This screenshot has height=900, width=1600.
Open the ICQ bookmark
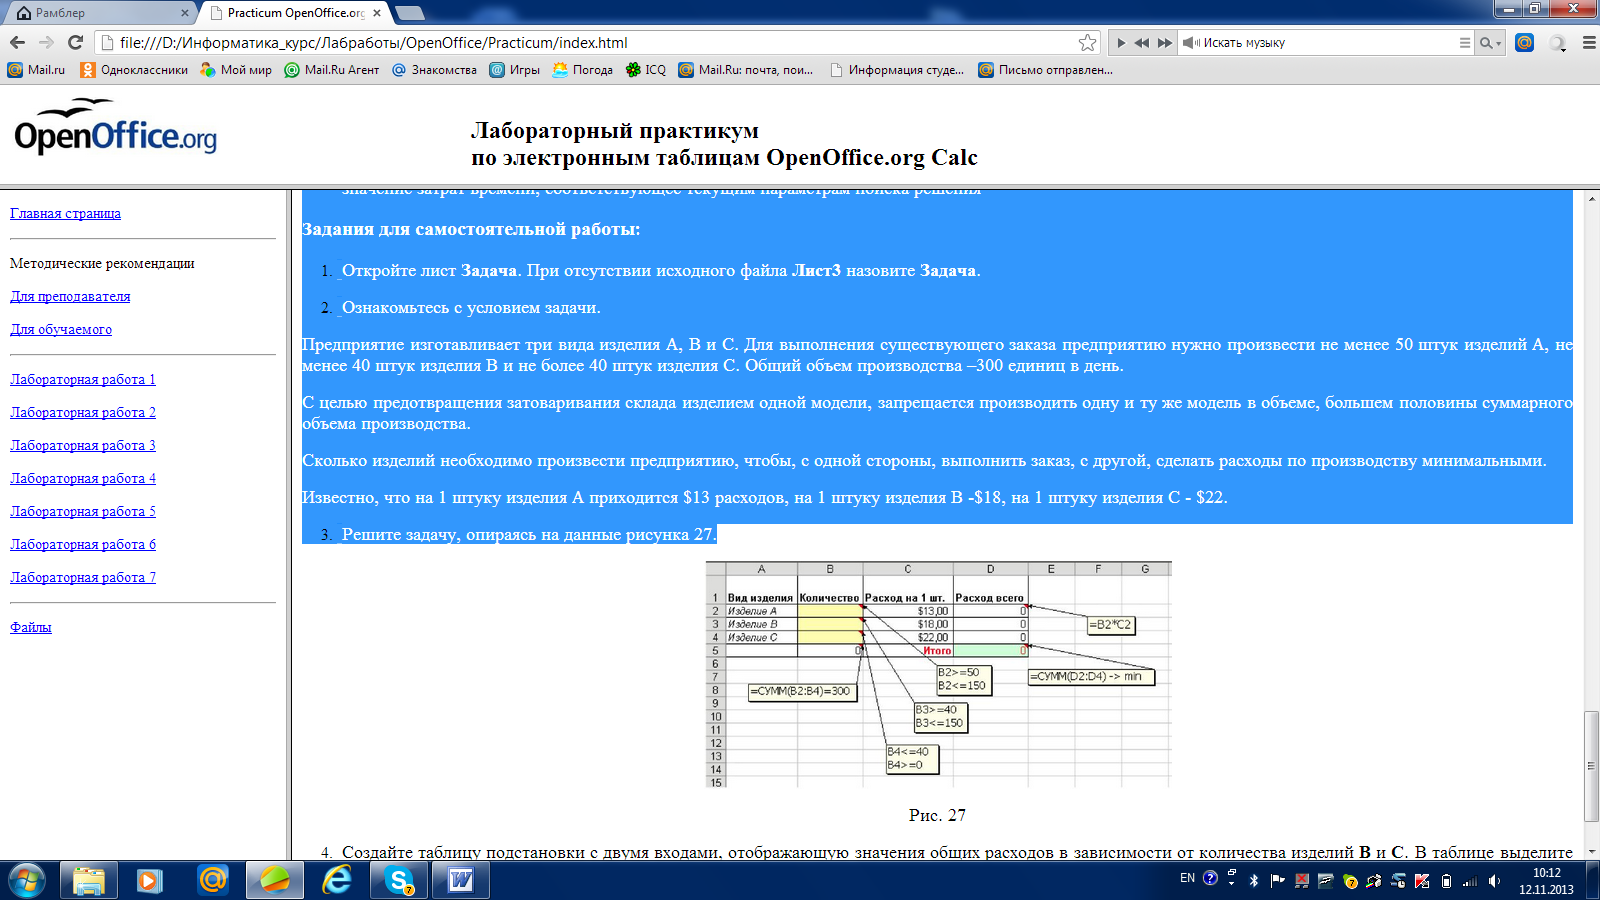point(645,70)
